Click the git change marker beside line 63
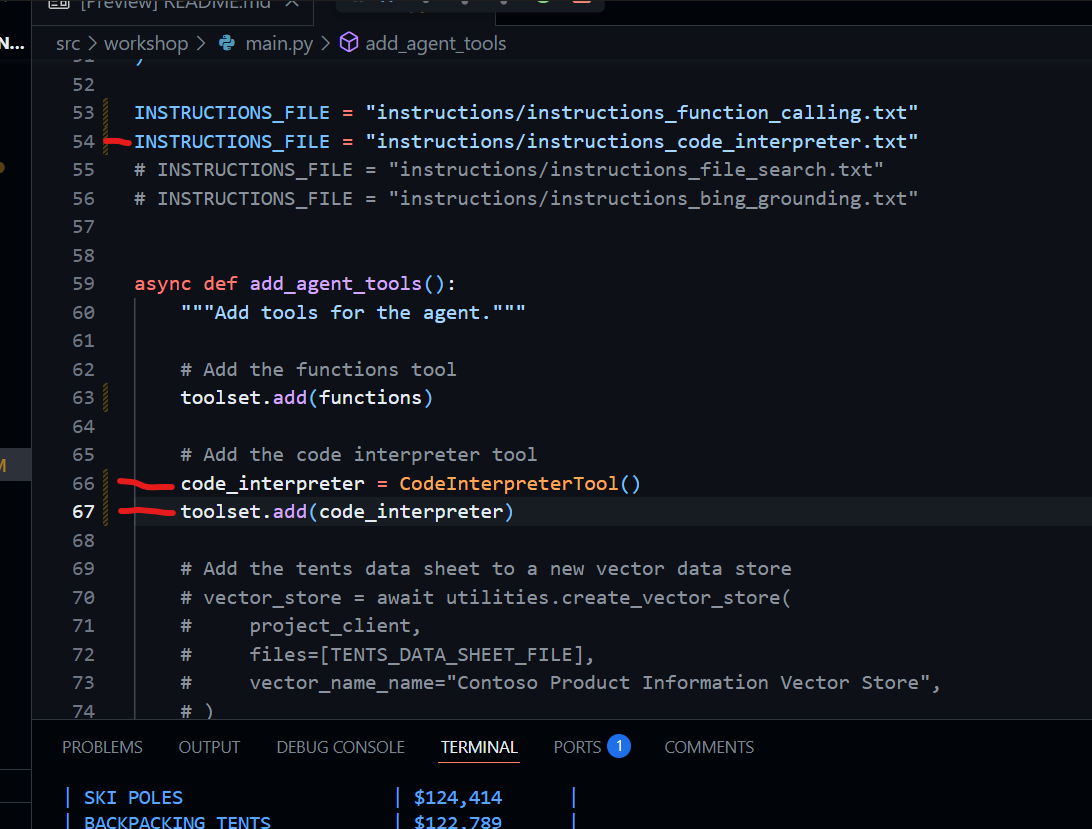 105,398
